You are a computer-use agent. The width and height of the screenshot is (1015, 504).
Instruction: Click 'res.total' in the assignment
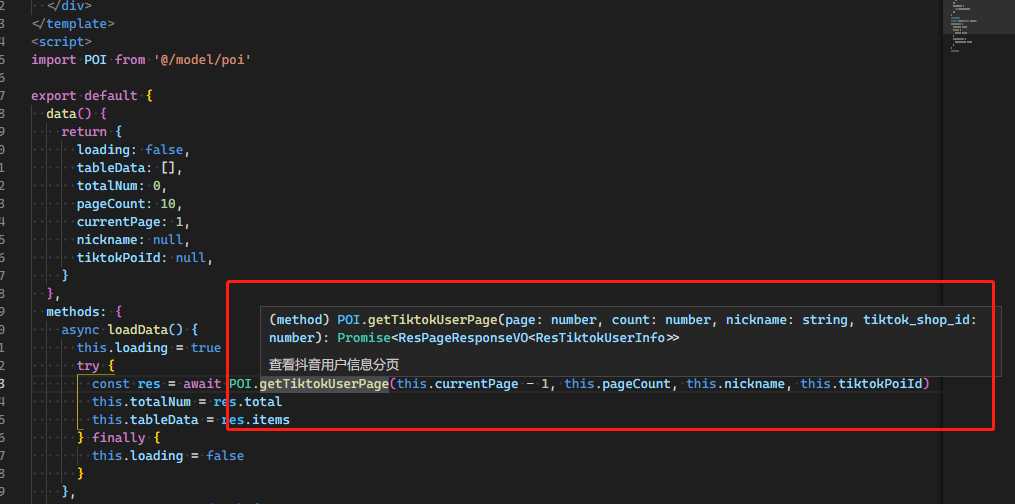tap(248, 402)
